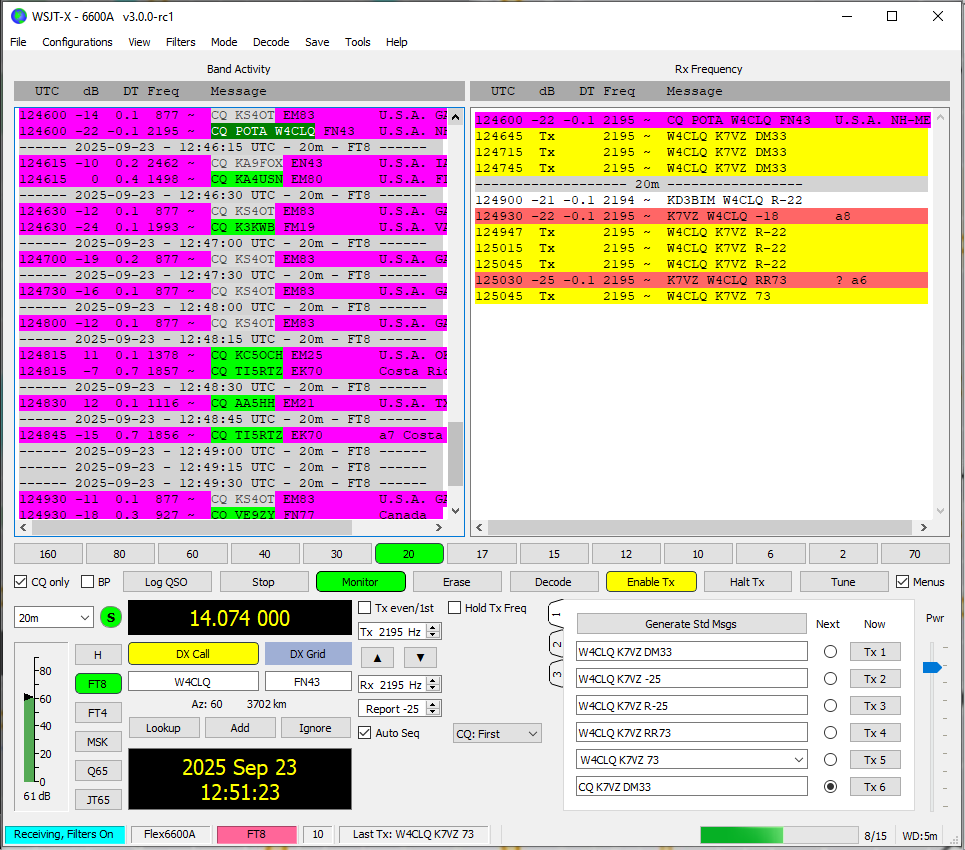This screenshot has height=850, width=965.
Task: Click the green S split indicator
Action: (x=111, y=618)
